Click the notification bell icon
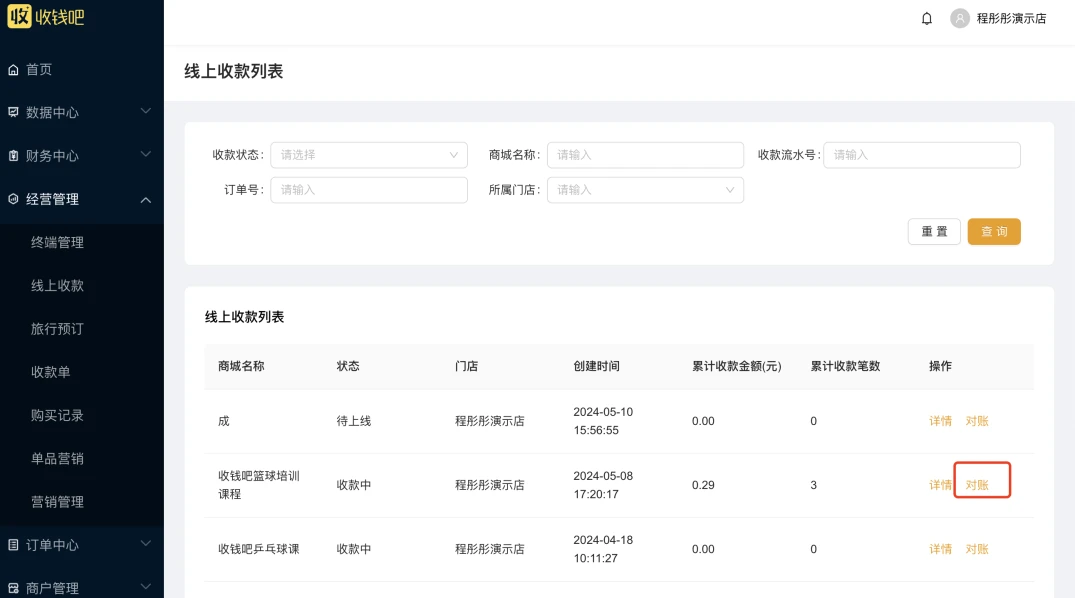Image resolution: width=1075 pixels, height=598 pixels. (927, 18)
